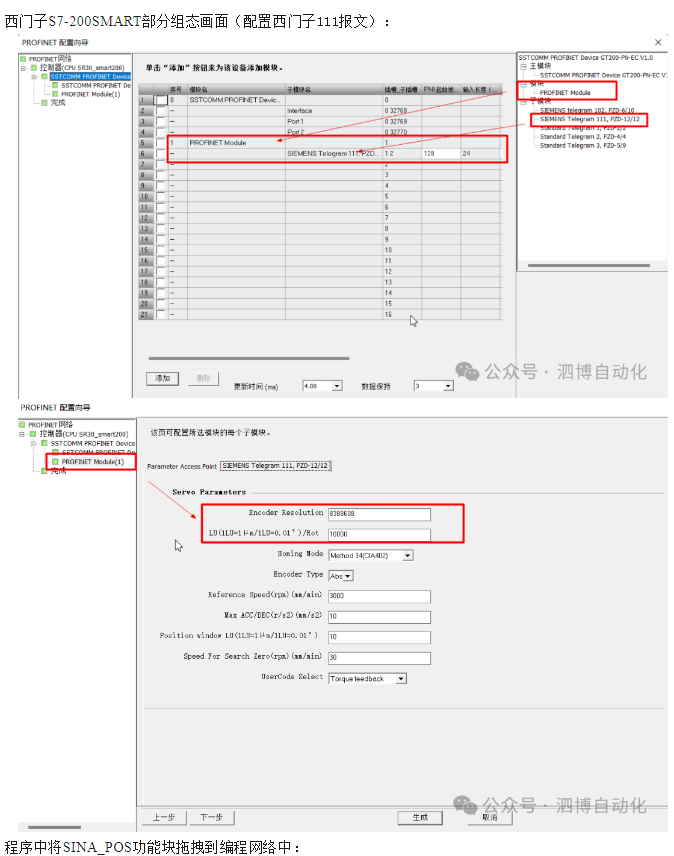Click SIEMENS Telegram 111 submodule cell in row 6

pyautogui.click(x=333, y=153)
